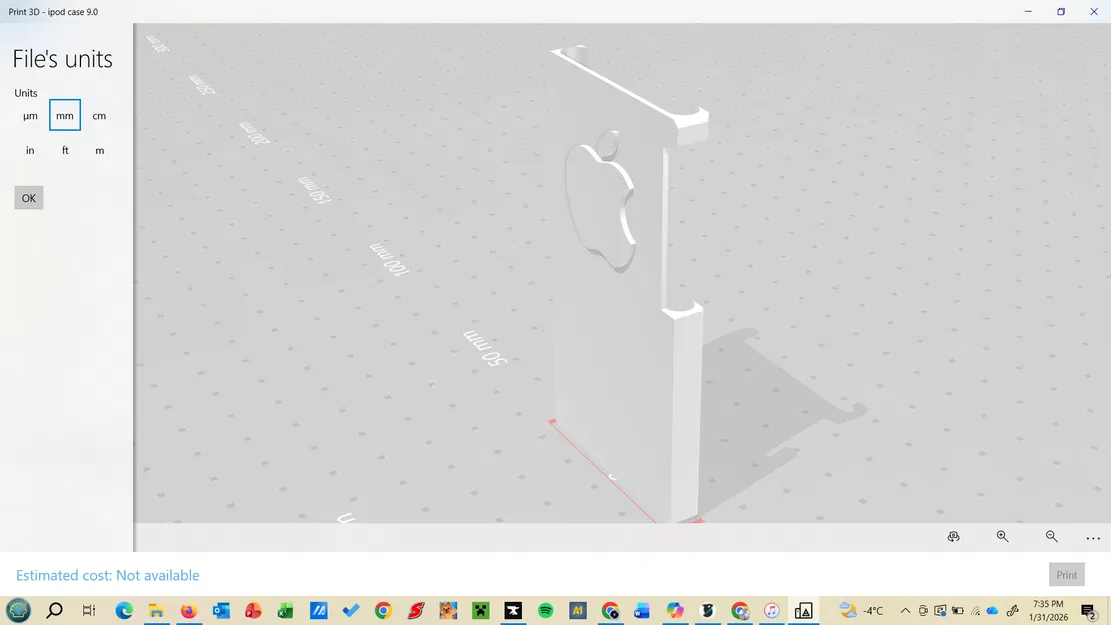Click the 100 mm ruler label
The width and height of the screenshot is (1111, 625).
(x=390, y=259)
